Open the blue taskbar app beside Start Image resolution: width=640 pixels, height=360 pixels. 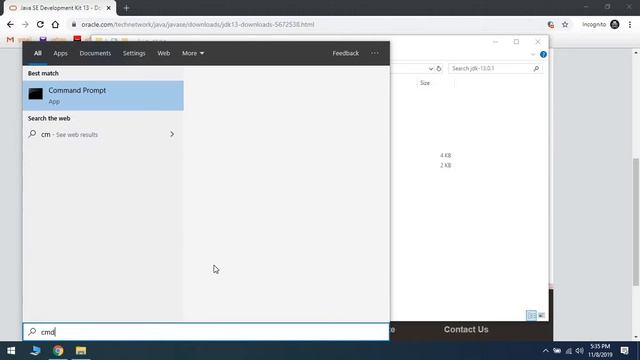[x=35, y=351]
